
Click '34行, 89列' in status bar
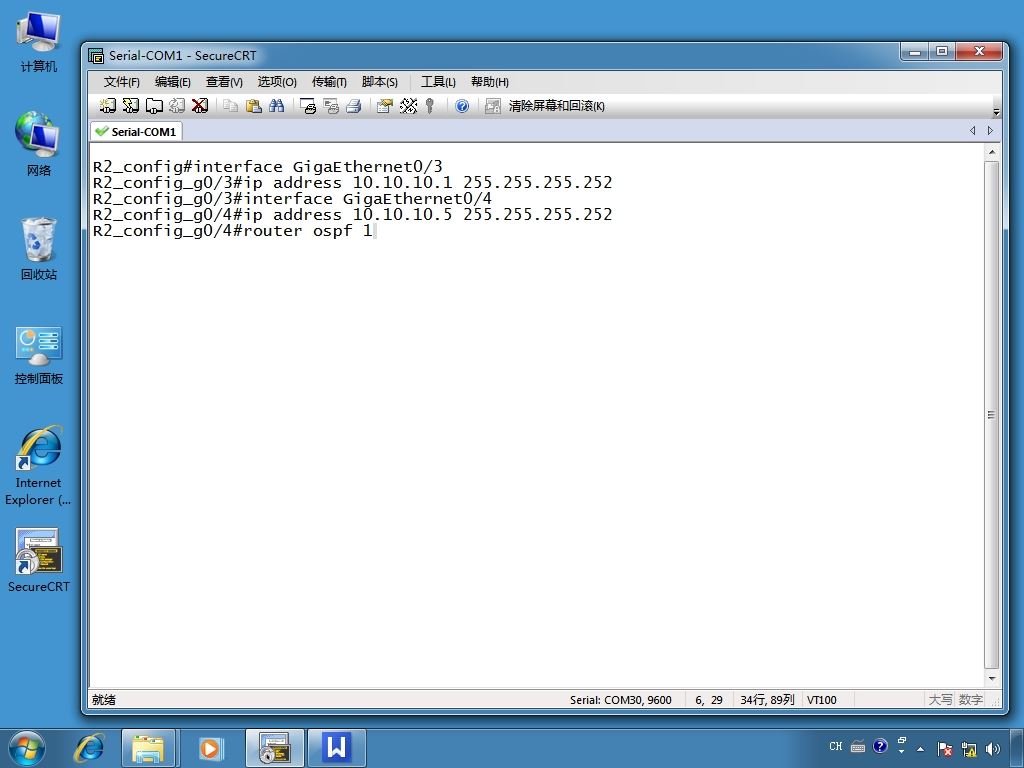point(767,699)
